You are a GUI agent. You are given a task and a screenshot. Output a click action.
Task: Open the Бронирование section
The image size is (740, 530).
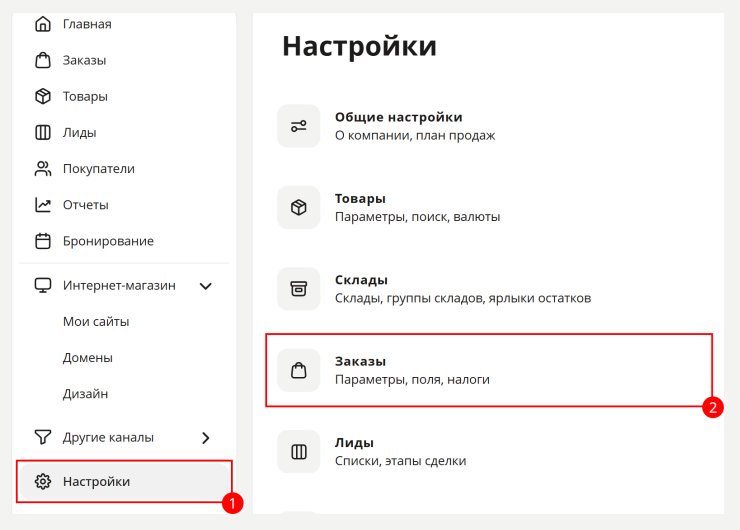point(109,241)
